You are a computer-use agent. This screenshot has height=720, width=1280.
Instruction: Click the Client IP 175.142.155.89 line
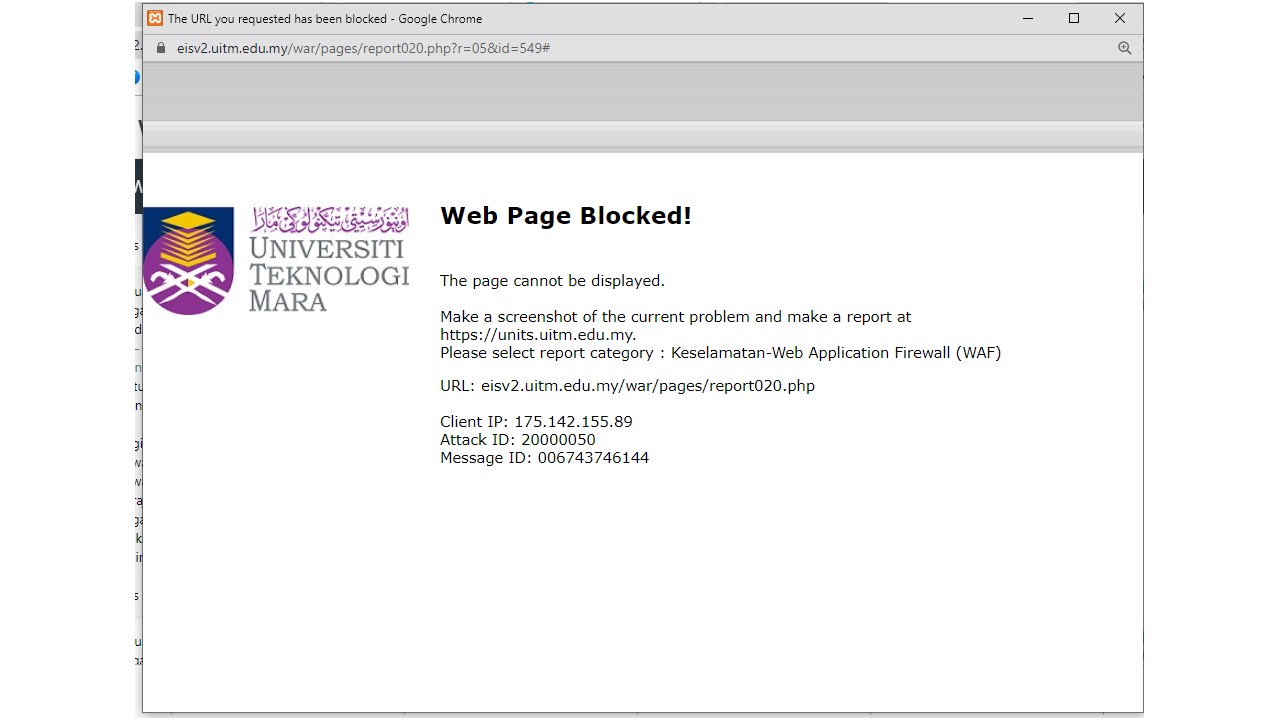[x=536, y=422]
